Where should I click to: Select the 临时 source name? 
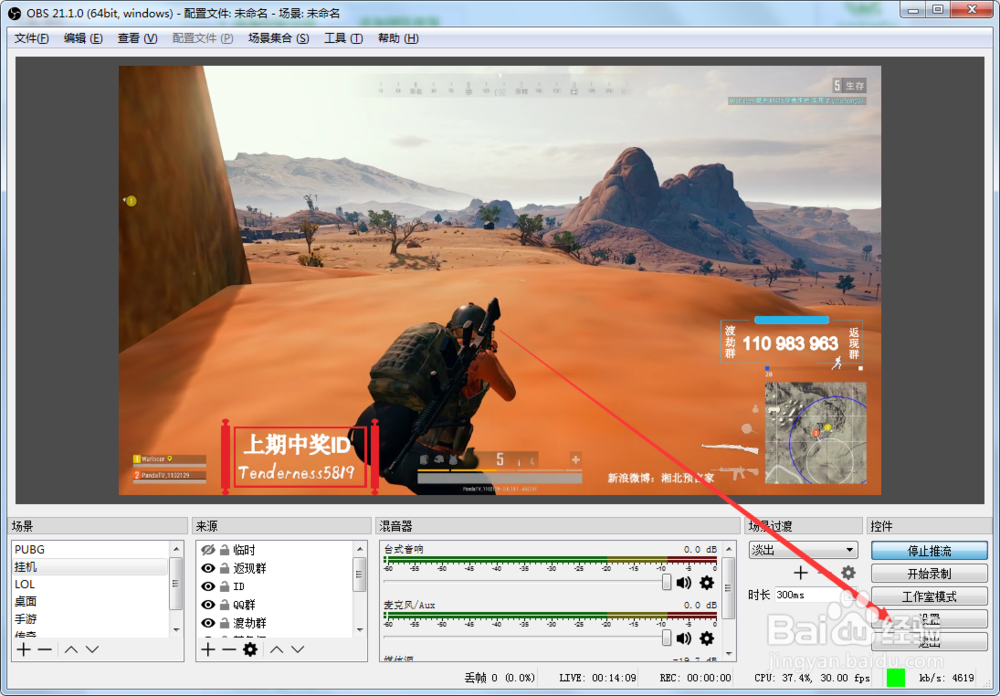coord(244,550)
